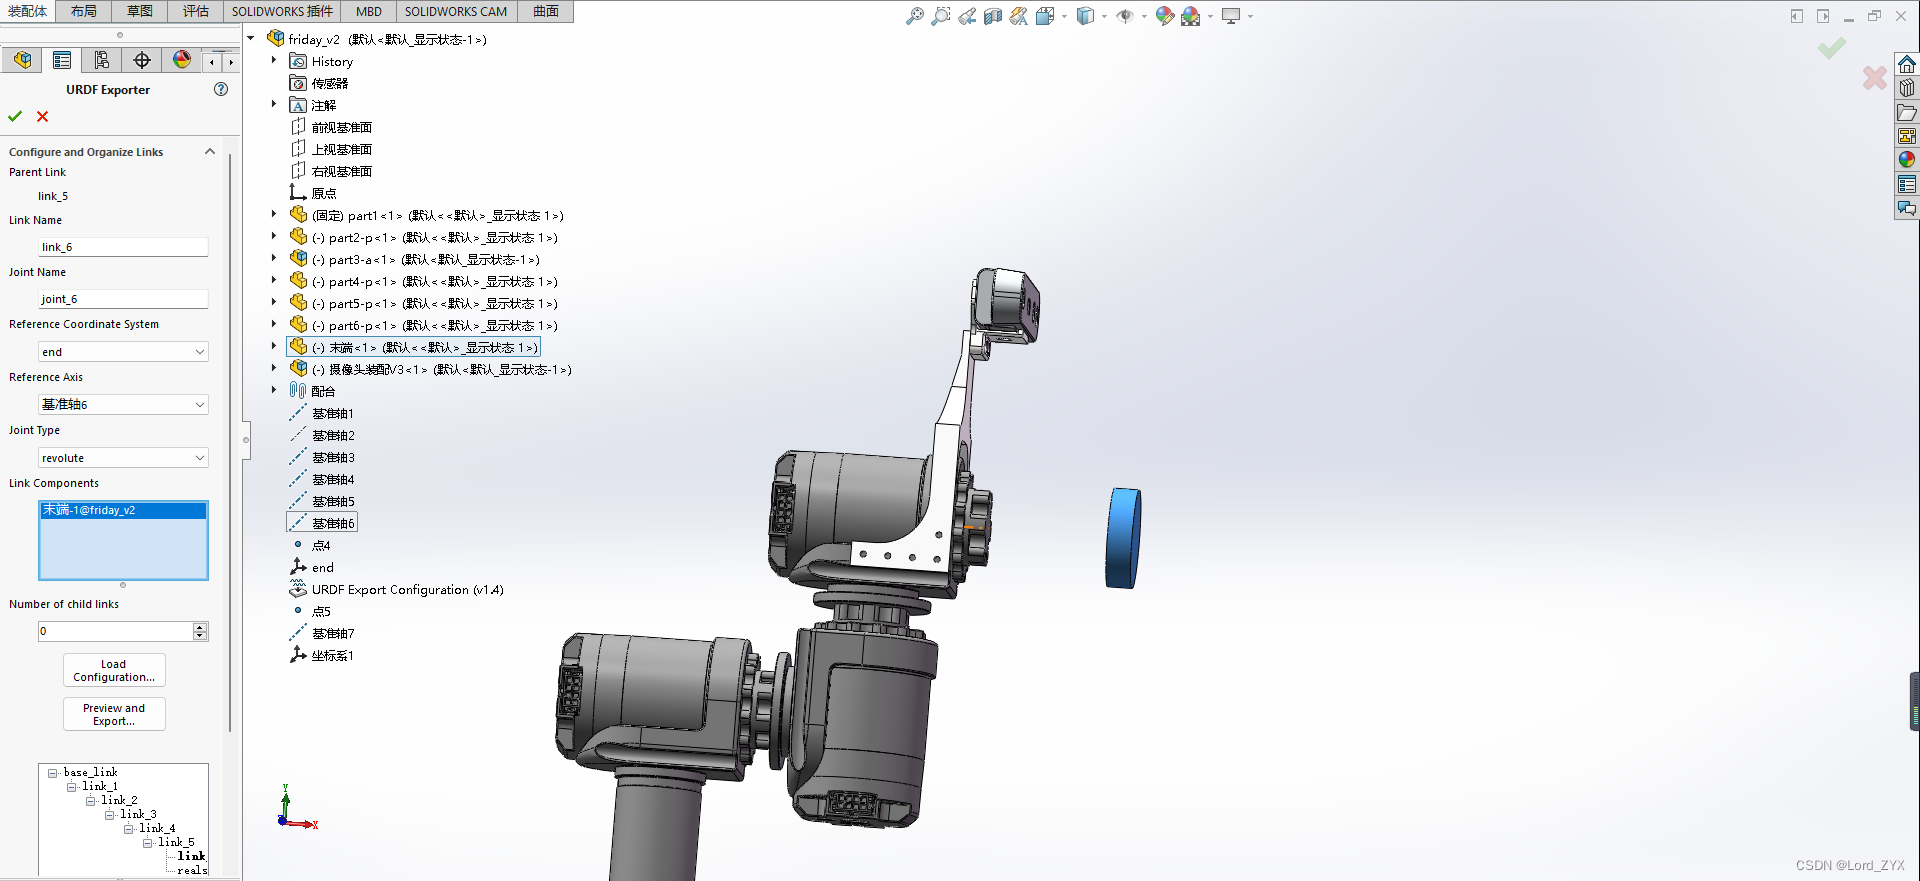Open the SOLIDWORKS Forum task pane icon
Image resolution: width=1920 pixels, height=881 pixels.
point(1907,208)
